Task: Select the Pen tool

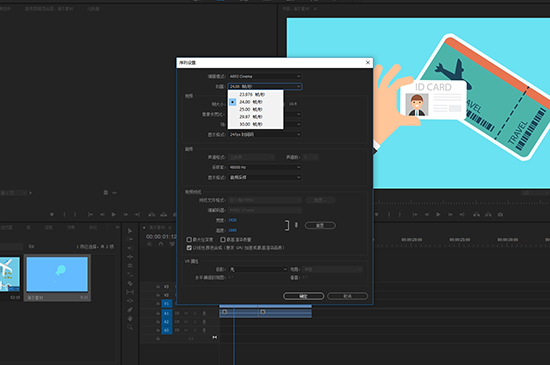Action: click(130, 310)
